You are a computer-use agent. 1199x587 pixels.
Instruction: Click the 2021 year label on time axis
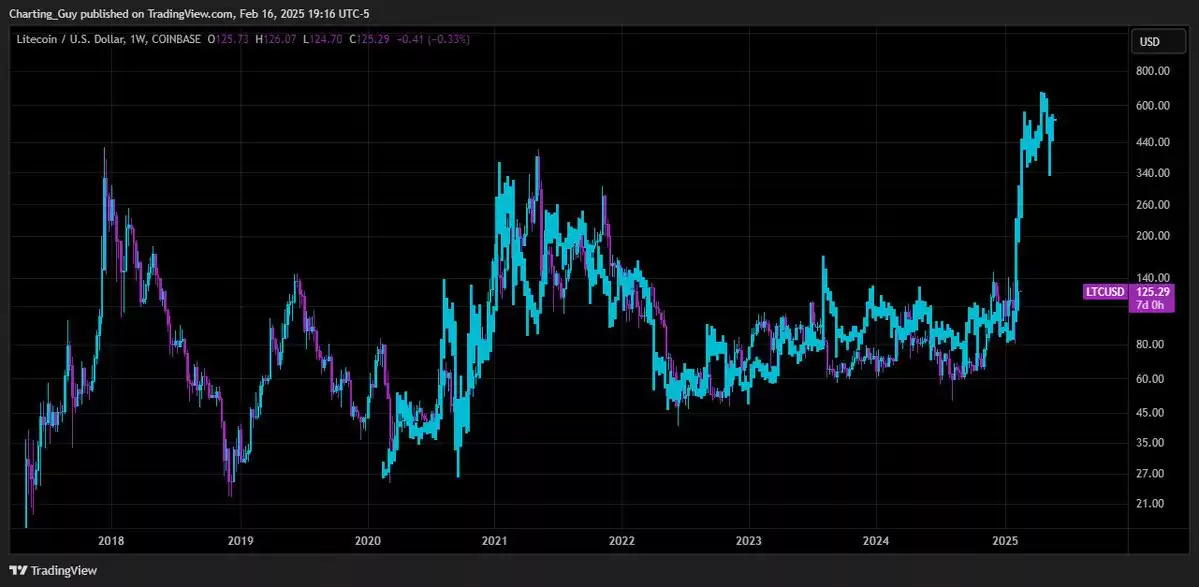[494, 540]
